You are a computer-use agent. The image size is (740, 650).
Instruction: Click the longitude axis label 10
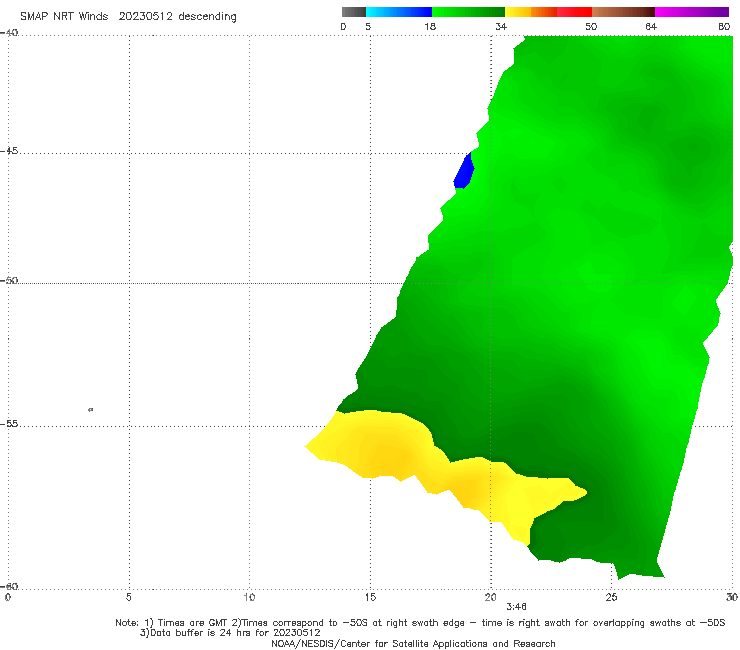[249, 597]
